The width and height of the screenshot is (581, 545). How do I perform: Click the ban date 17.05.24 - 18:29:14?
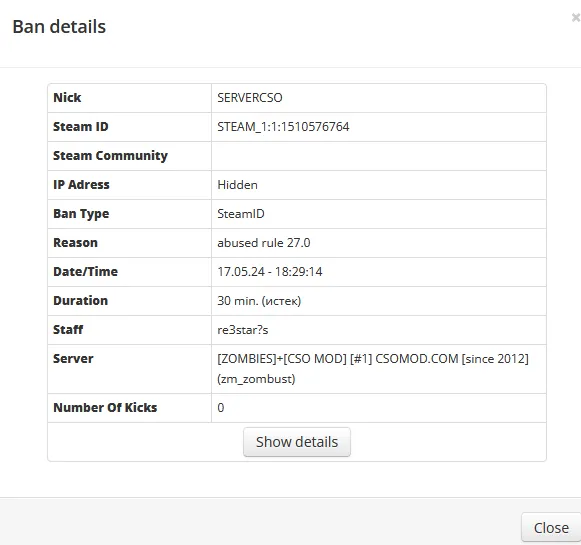[x=270, y=272]
